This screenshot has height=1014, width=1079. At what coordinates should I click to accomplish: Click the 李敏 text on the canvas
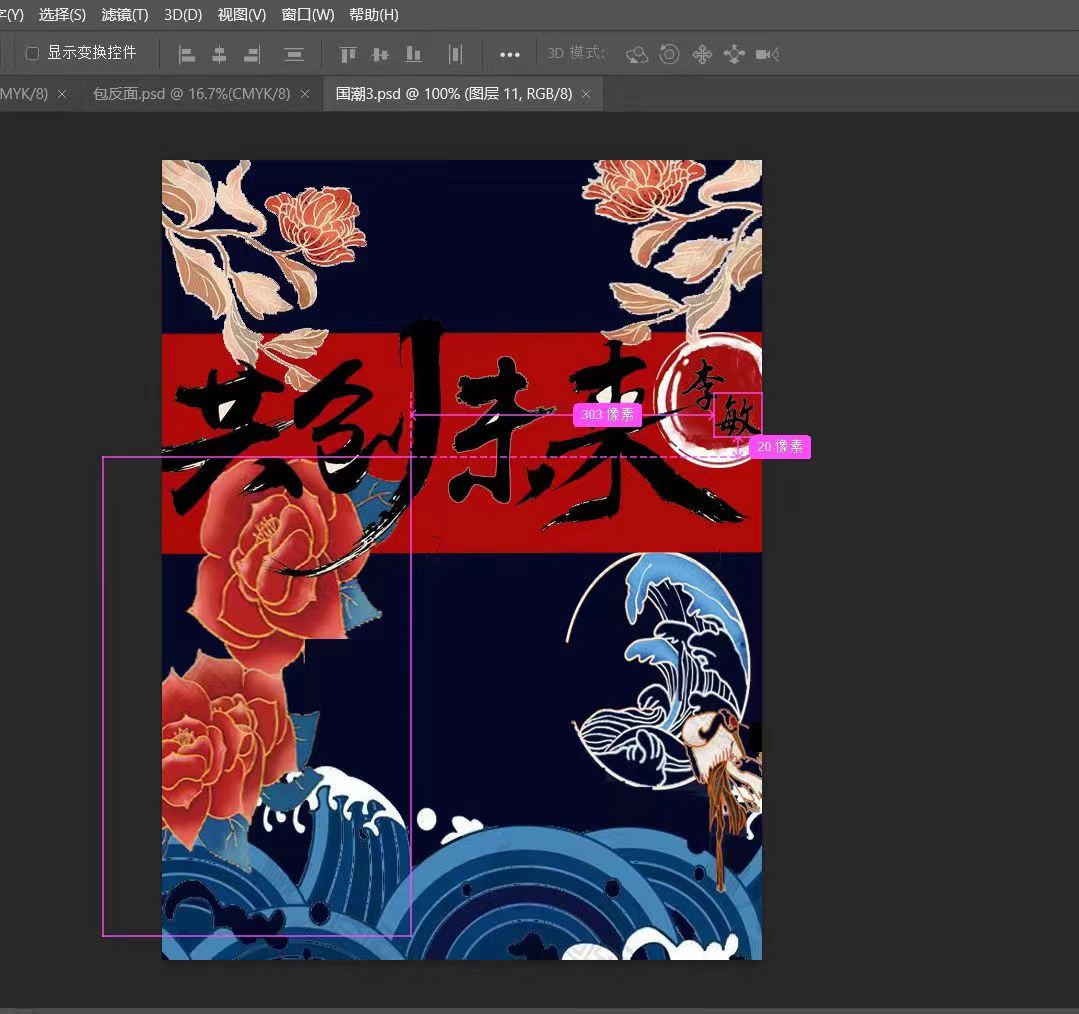[721, 398]
